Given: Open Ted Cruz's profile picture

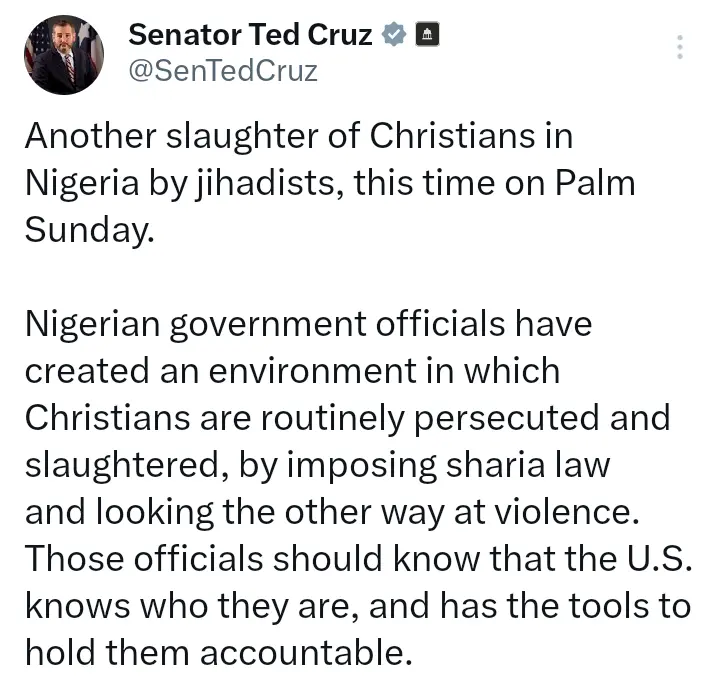Looking at the screenshot, I should [x=64, y=54].
